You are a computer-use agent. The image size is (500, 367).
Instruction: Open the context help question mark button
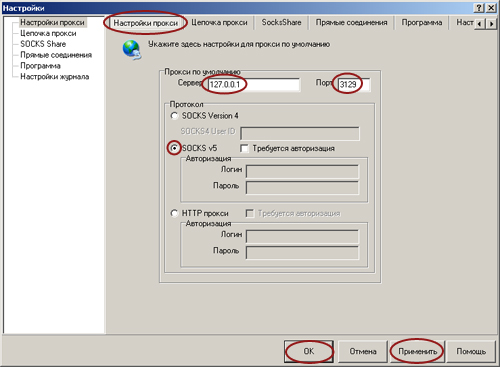[x=479, y=8]
